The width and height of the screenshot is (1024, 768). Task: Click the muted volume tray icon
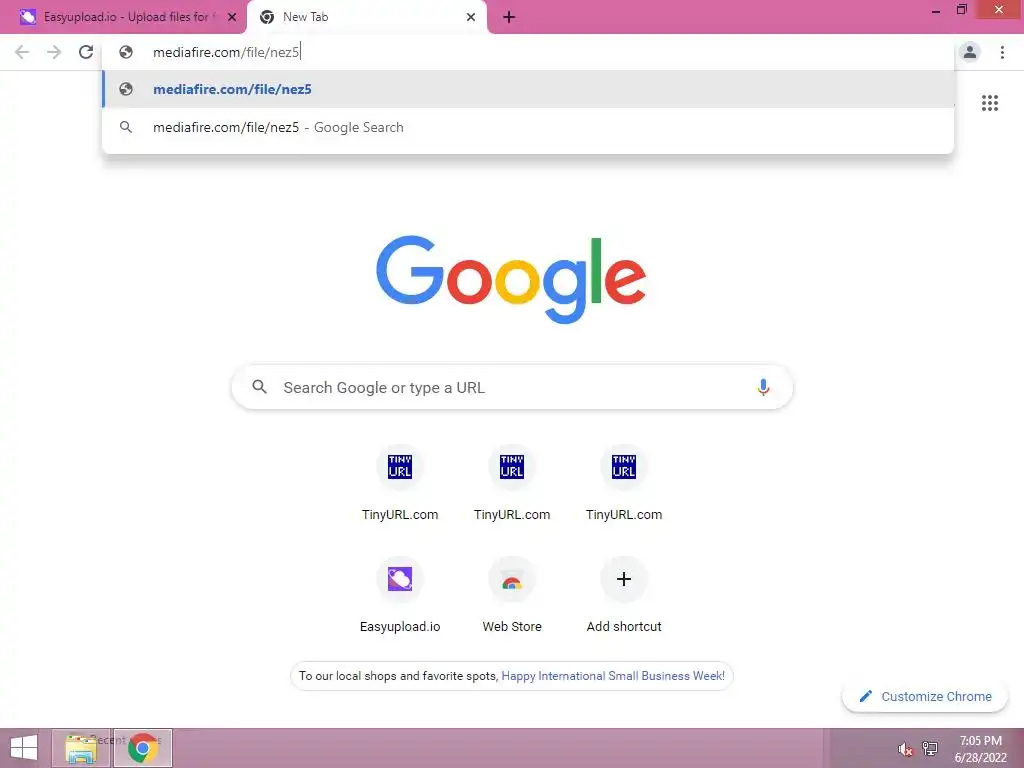pos(905,750)
